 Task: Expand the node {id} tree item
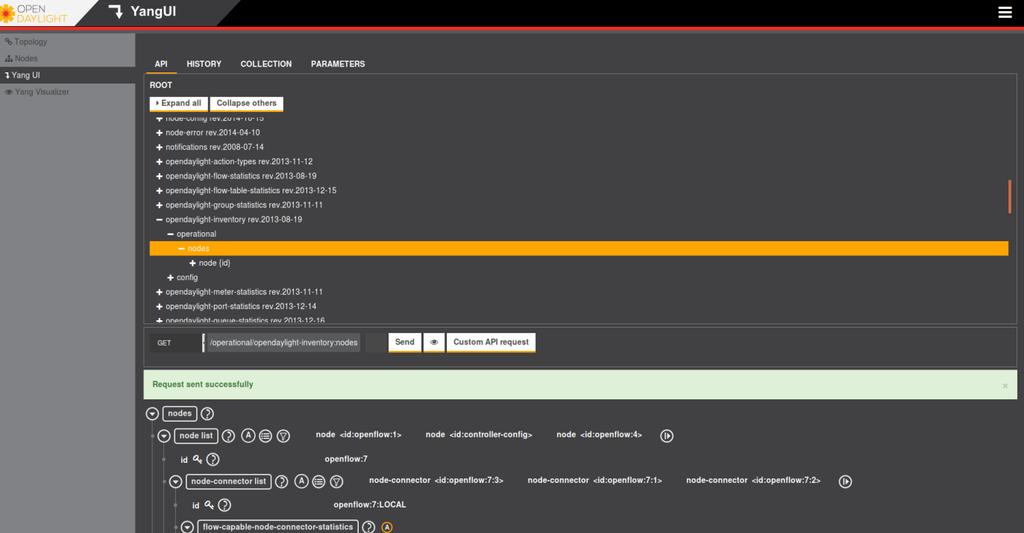193,263
